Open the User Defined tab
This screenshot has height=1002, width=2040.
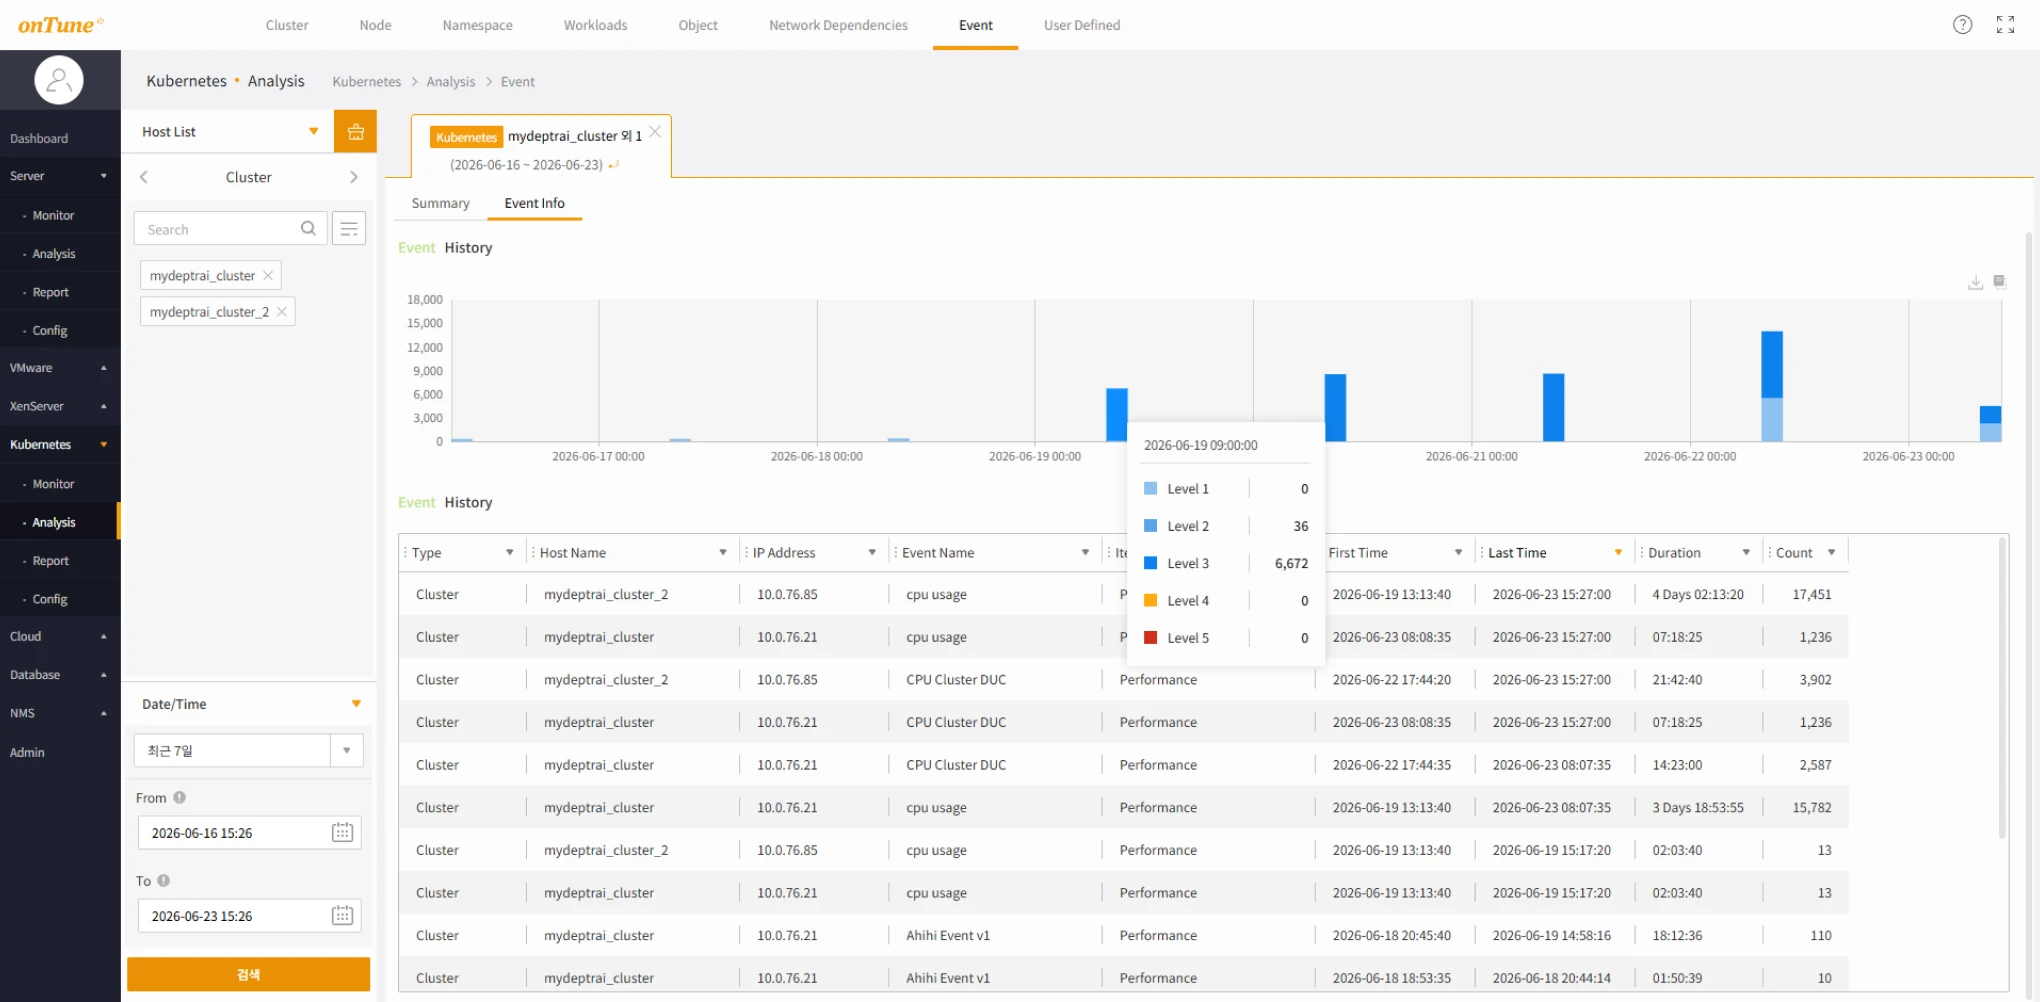tap(1082, 25)
